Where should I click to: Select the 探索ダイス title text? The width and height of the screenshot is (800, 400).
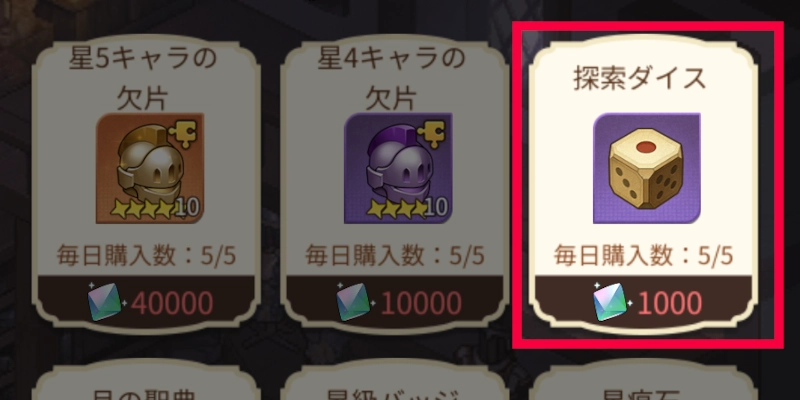coord(640,80)
